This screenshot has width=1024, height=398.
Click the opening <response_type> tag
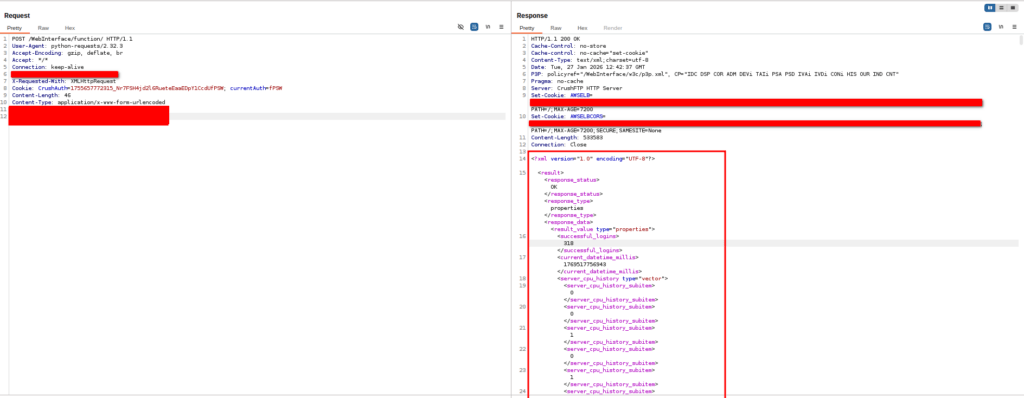click(x=570, y=201)
